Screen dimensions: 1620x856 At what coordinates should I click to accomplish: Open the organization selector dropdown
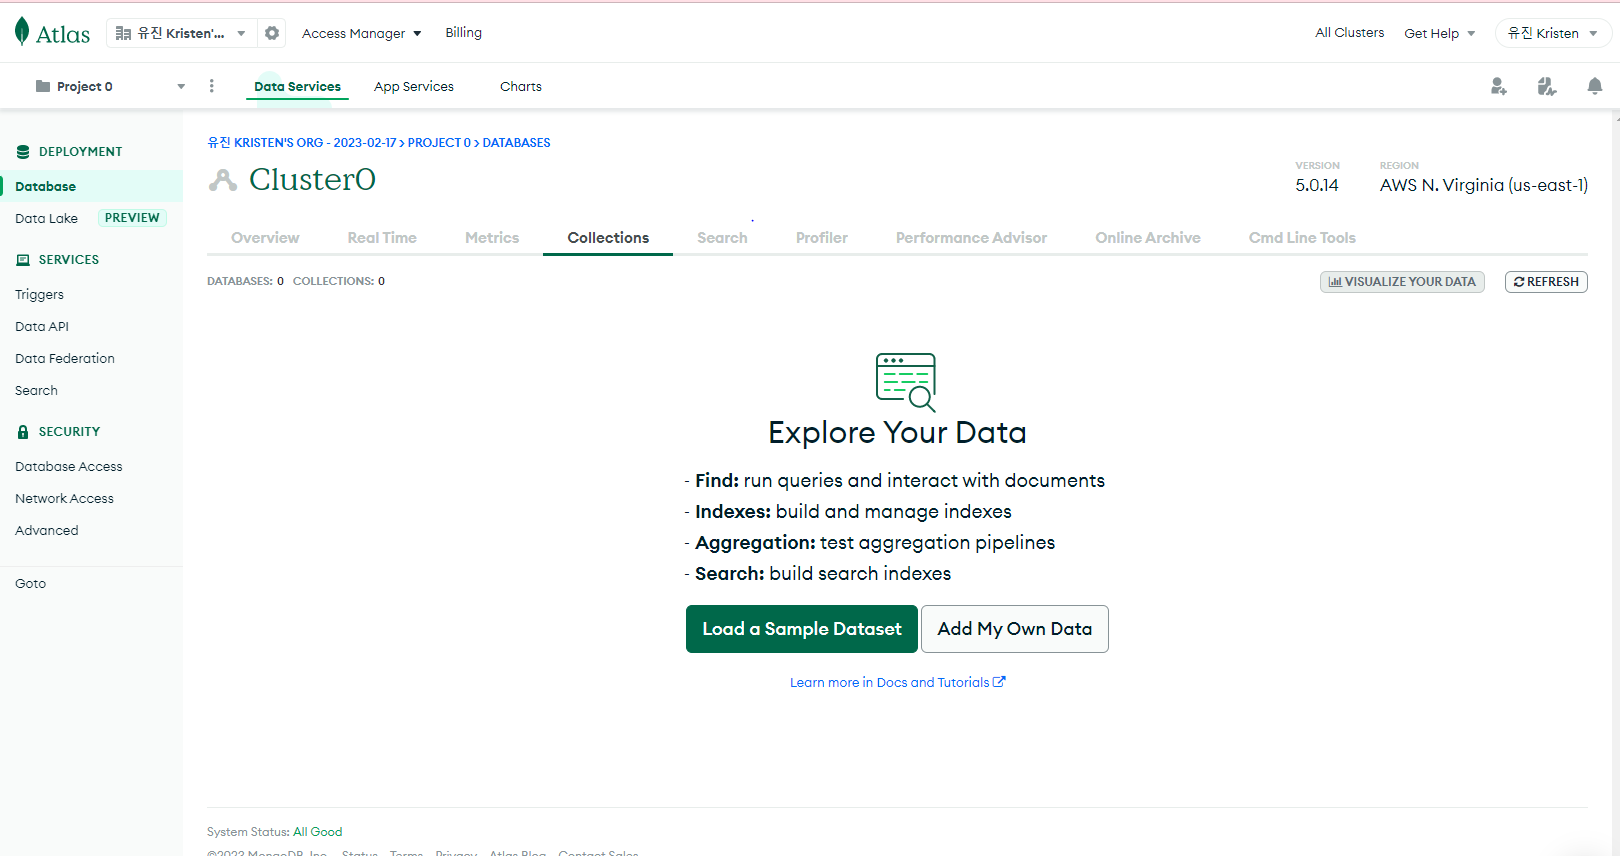[181, 33]
